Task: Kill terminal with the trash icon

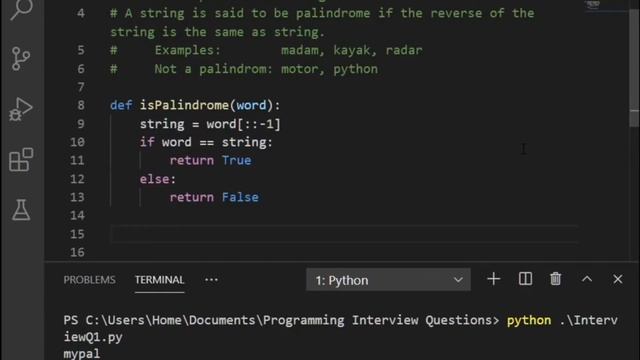Action: tap(556, 279)
